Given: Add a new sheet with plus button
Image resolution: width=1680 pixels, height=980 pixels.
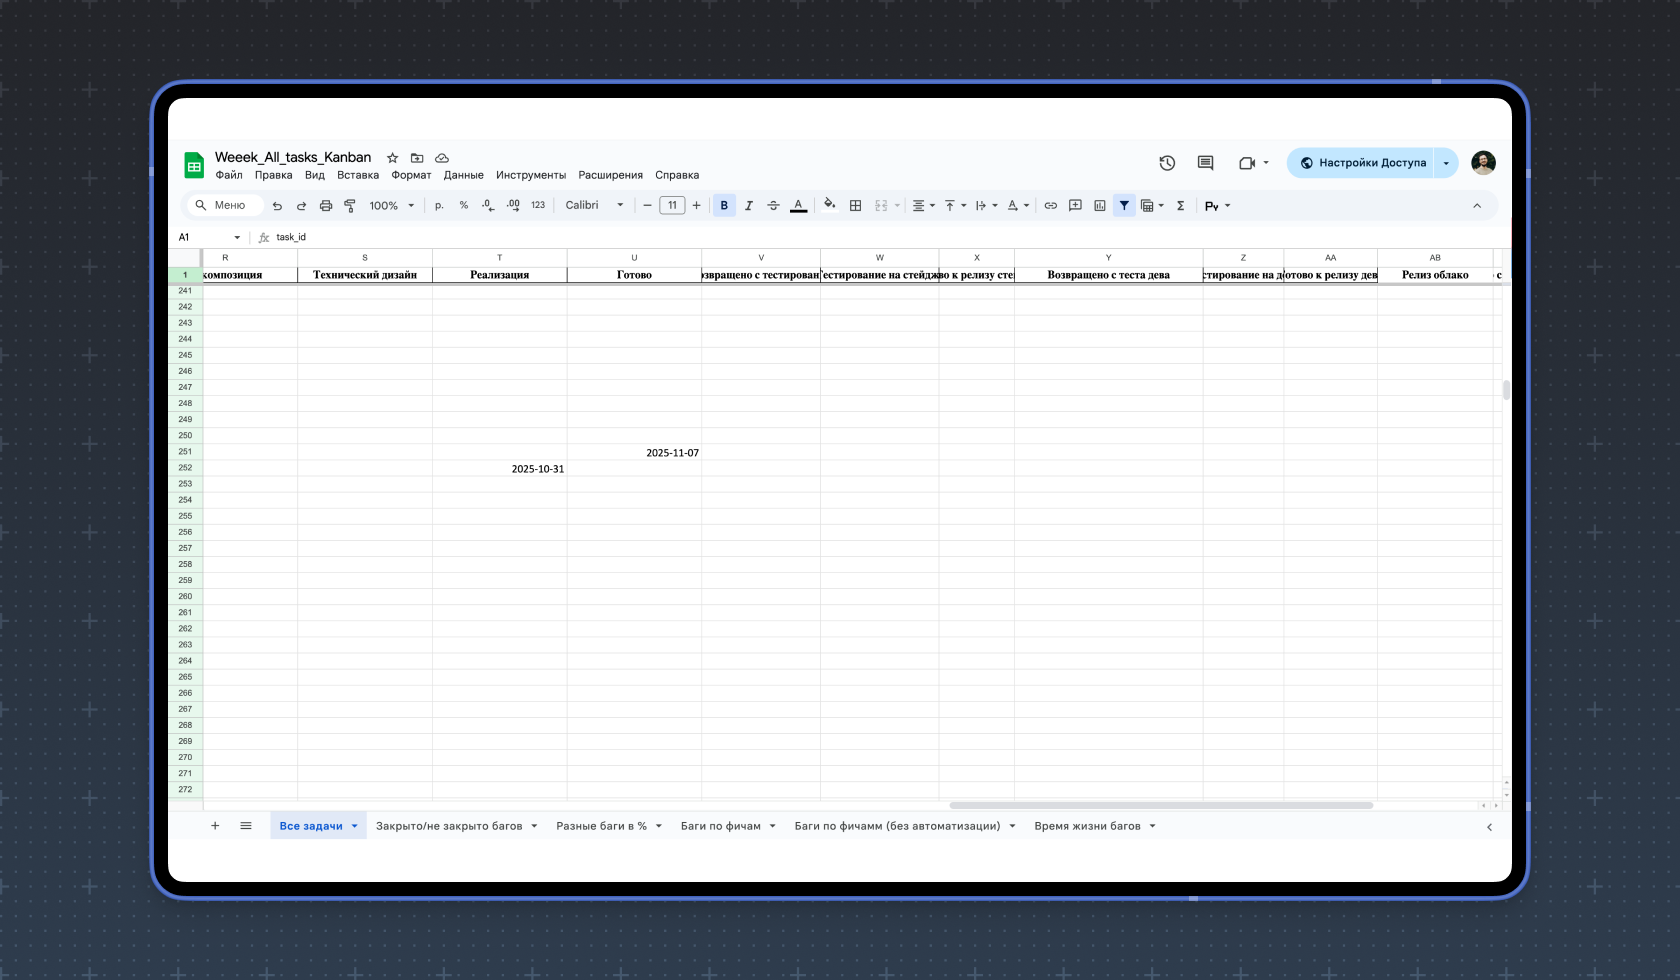Looking at the screenshot, I should 215,826.
